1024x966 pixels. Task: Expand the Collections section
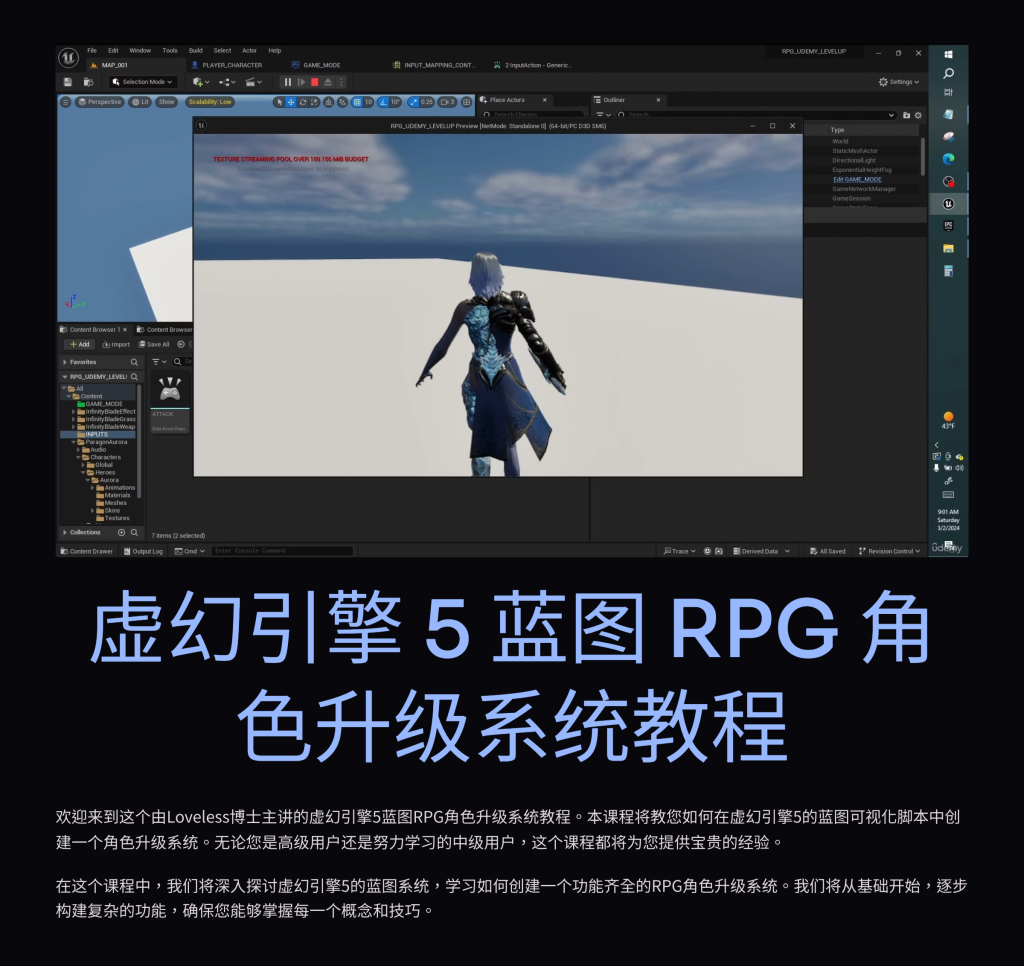[x=65, y=532]
